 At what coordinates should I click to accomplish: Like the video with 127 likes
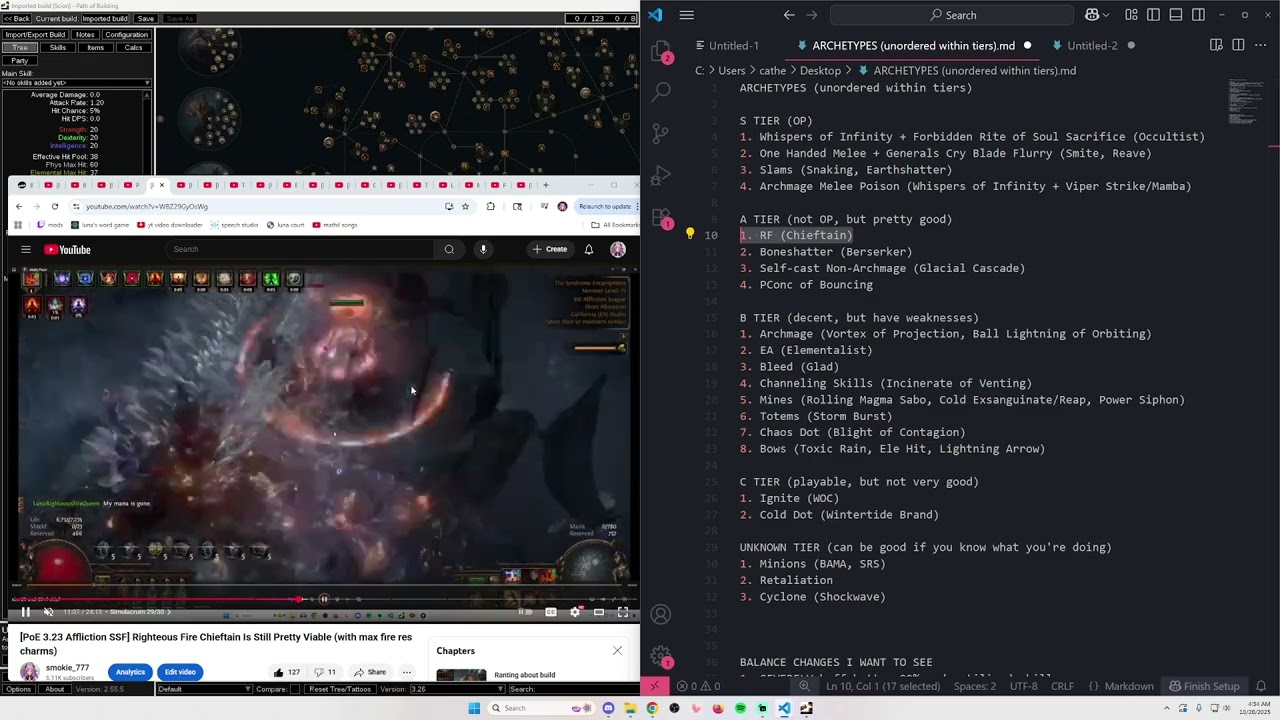point(286,672)
